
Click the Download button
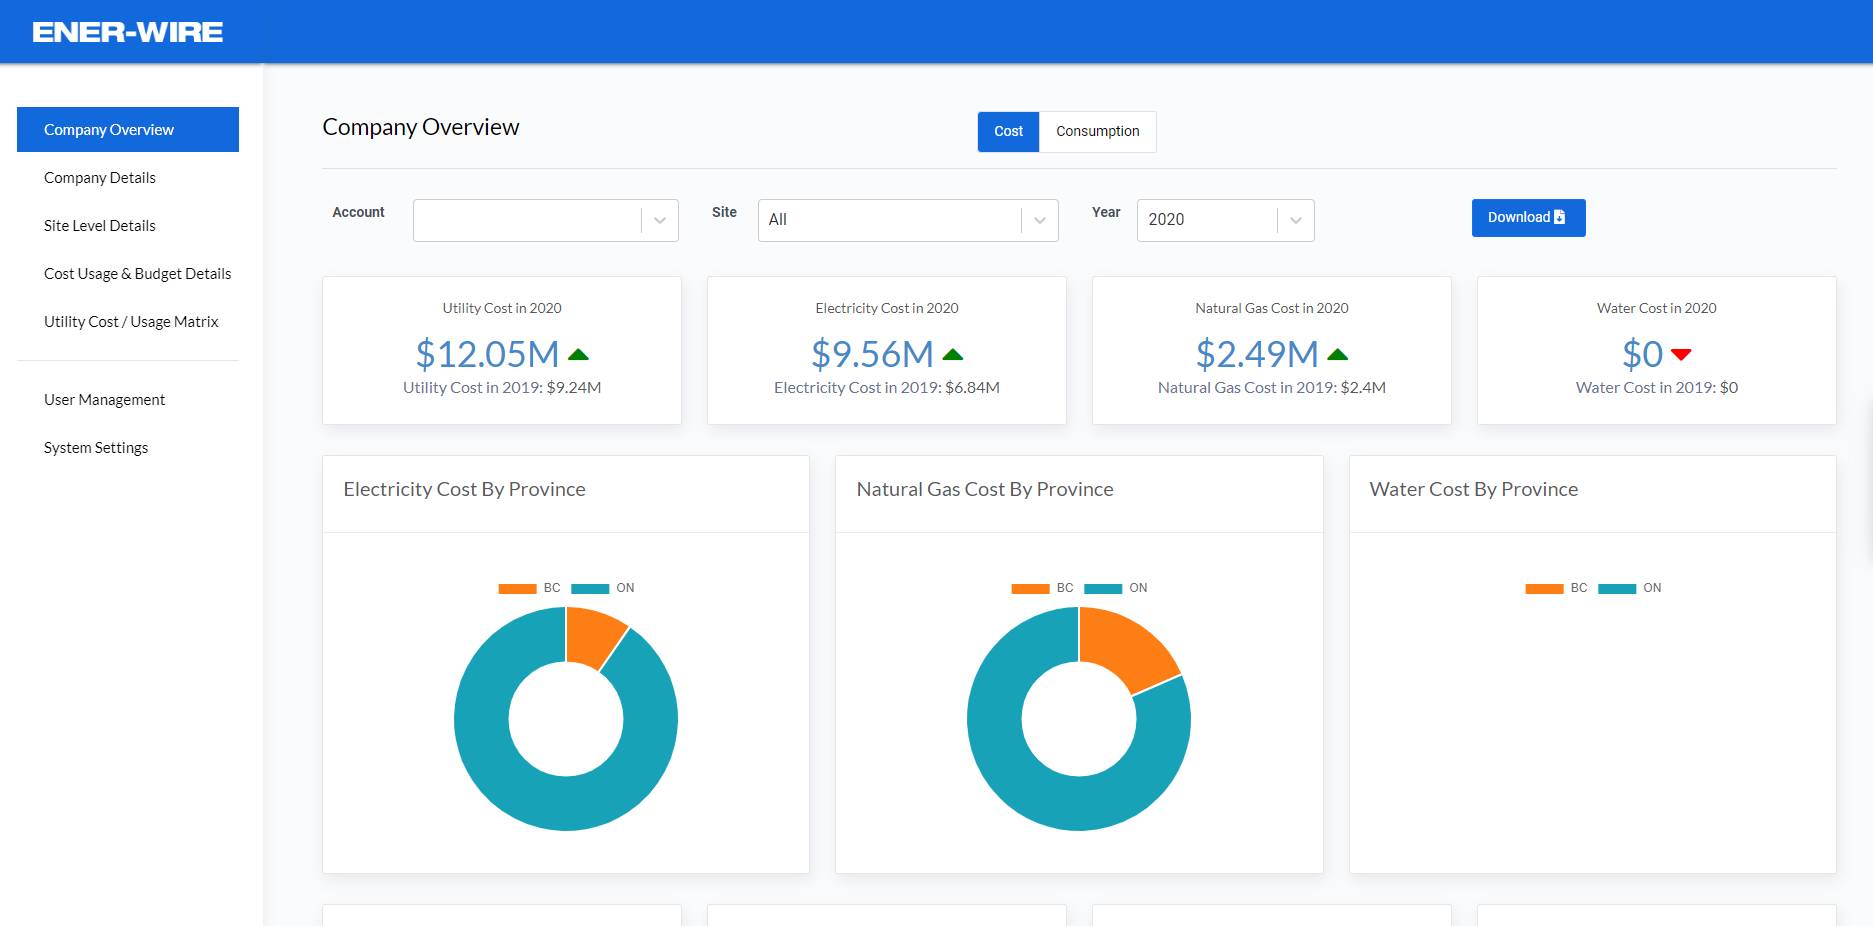tap(1528, 218)
